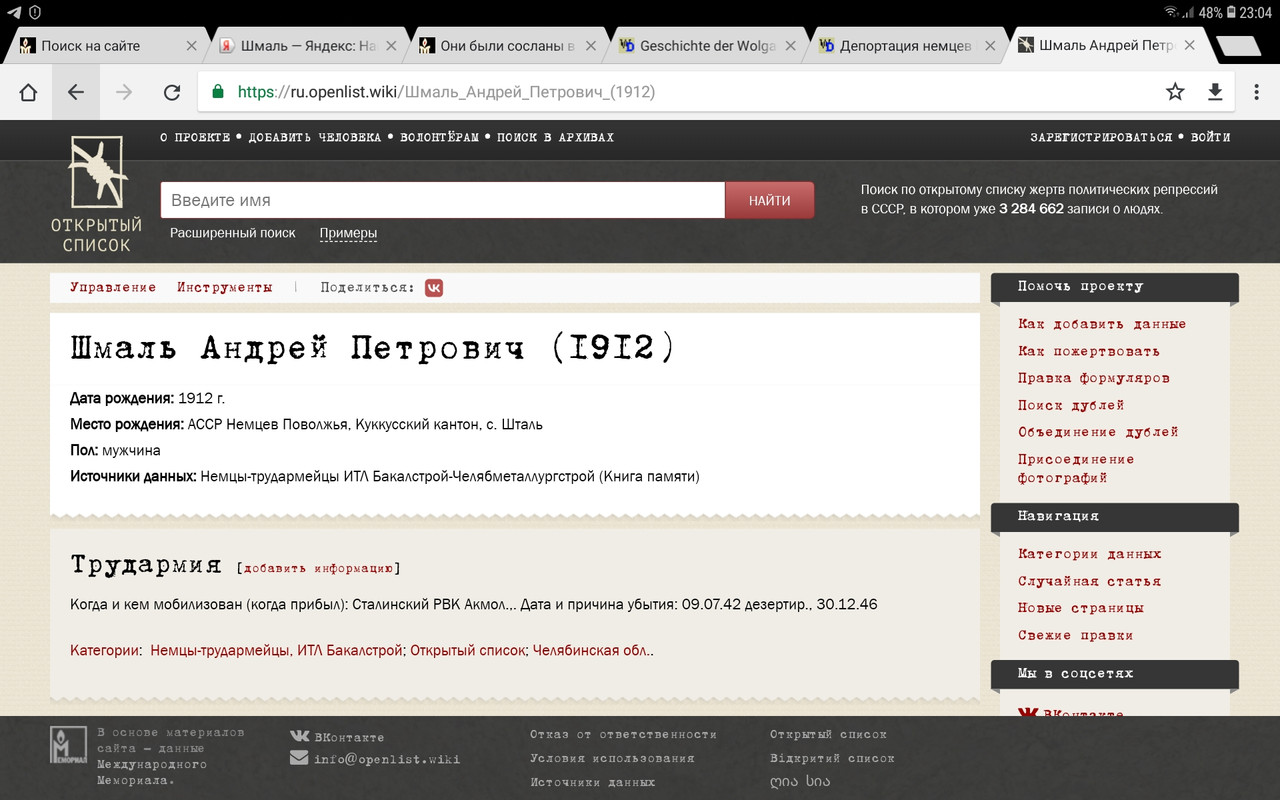The height and width of the screenshot is (800, 1280).
Task: Open 'Отказ от ответственности' footer link
Action: (x=623, y=734)
